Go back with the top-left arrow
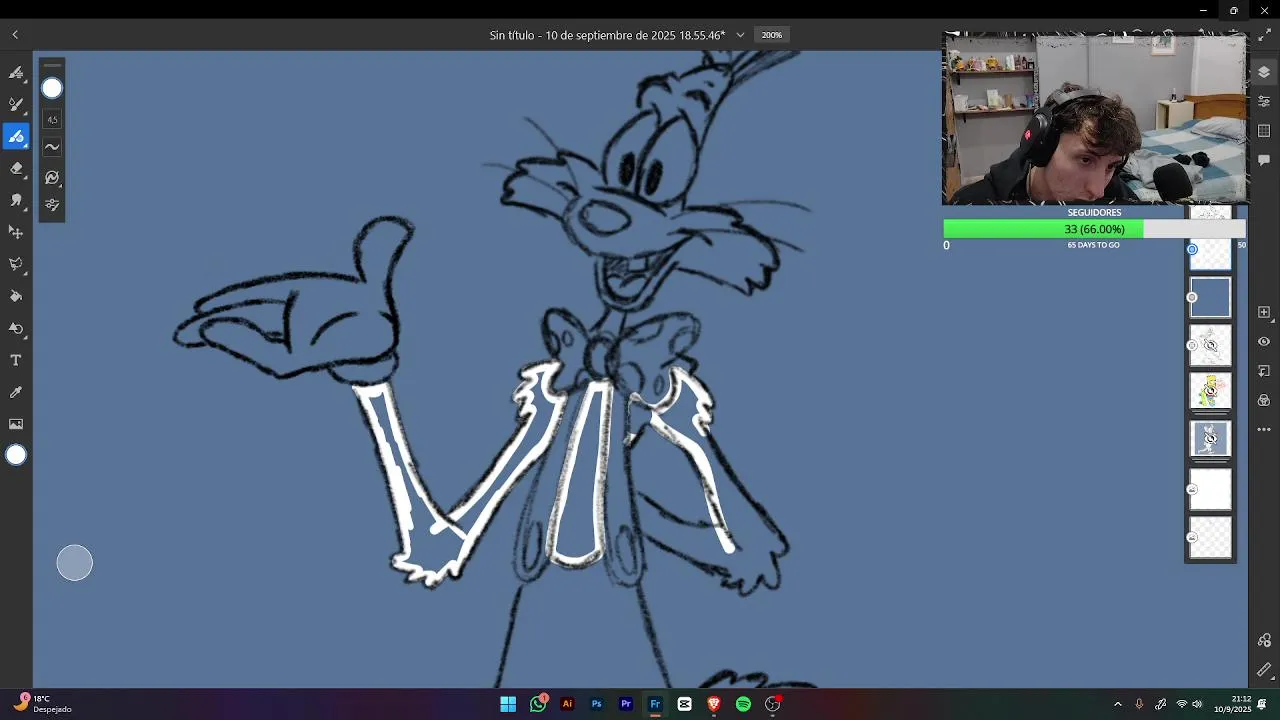This screenshot has height=720, width=1280. pyautogui.click(x=15, y=35)
